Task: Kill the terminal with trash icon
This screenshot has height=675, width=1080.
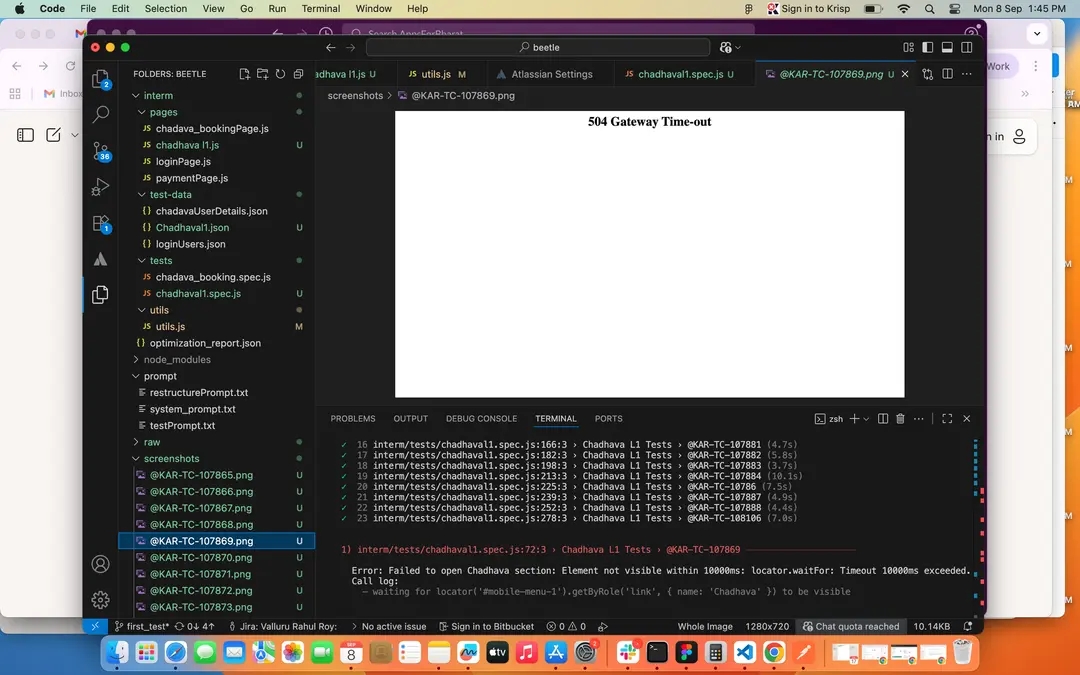Action: point(900,419)
